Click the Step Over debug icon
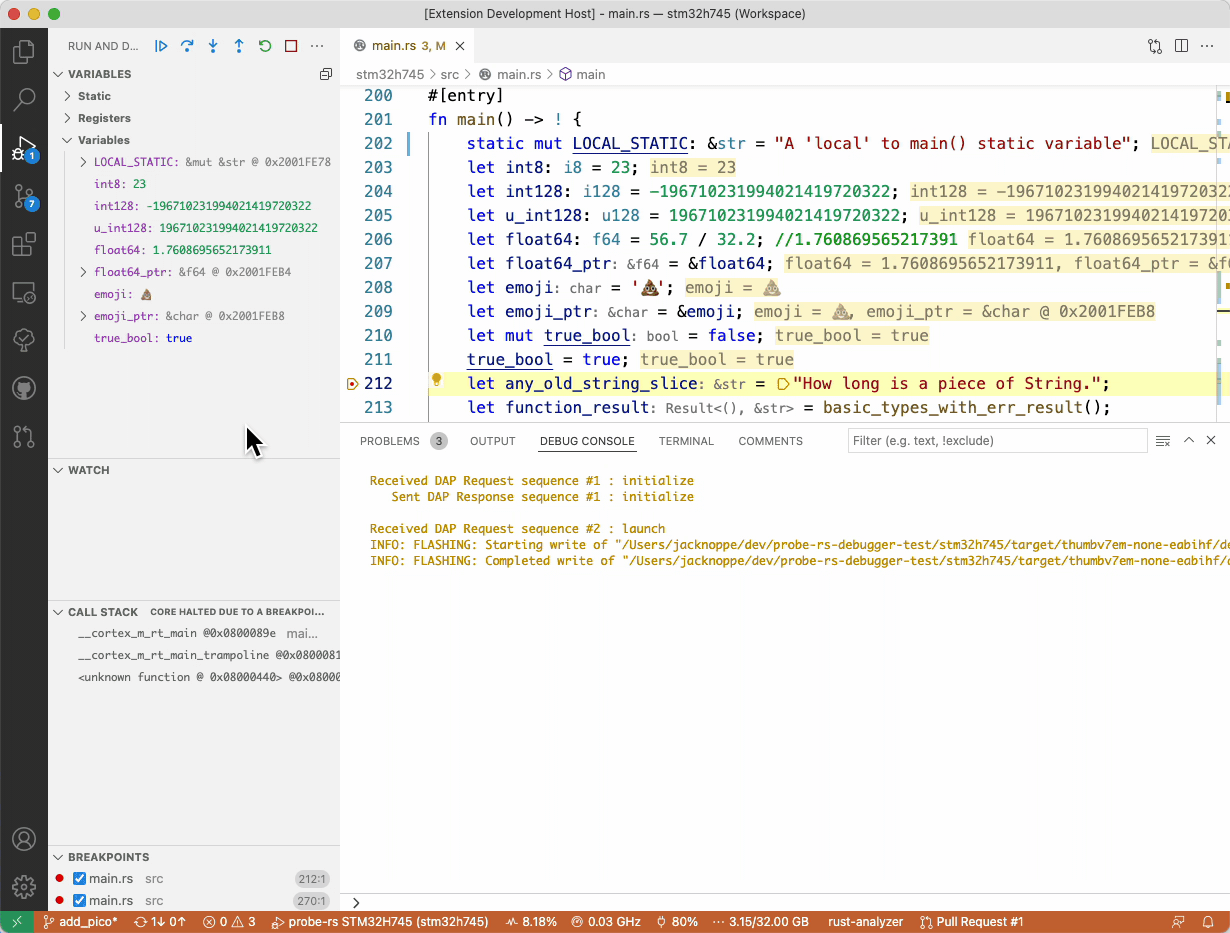 click(x=187, y=46)
